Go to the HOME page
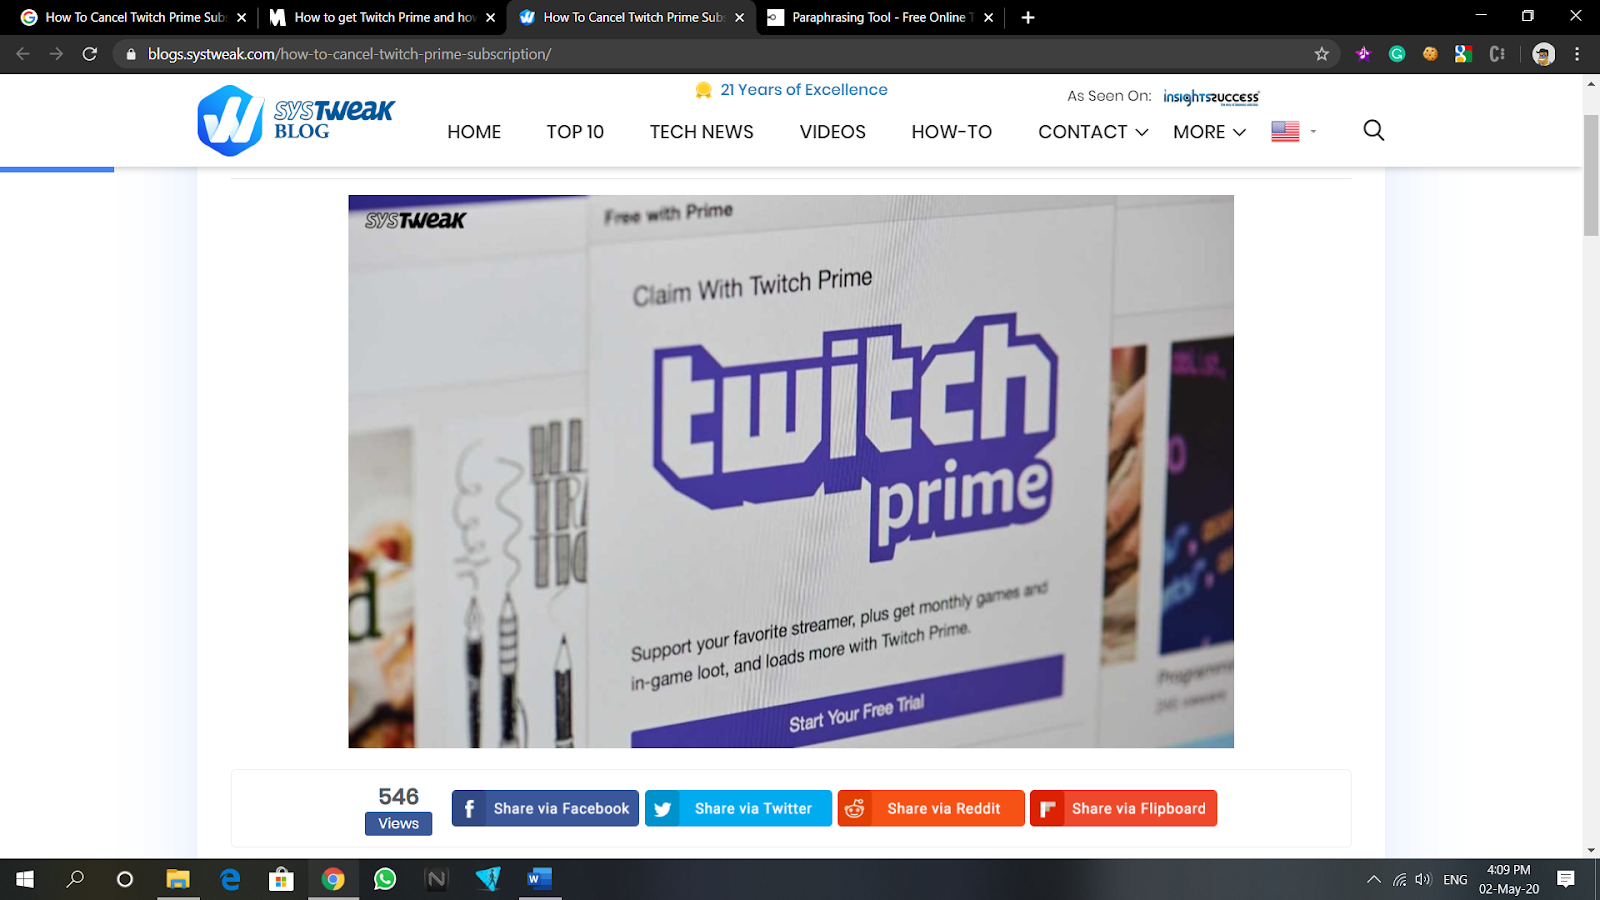 click(474, 132)
